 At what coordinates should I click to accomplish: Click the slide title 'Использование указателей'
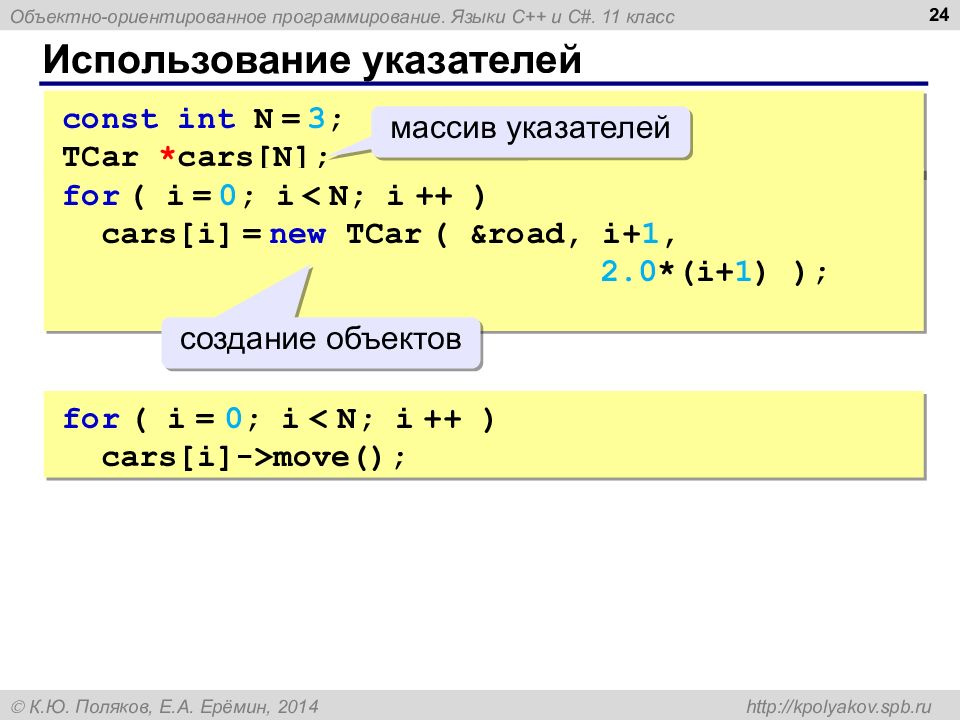click(312, 61)
